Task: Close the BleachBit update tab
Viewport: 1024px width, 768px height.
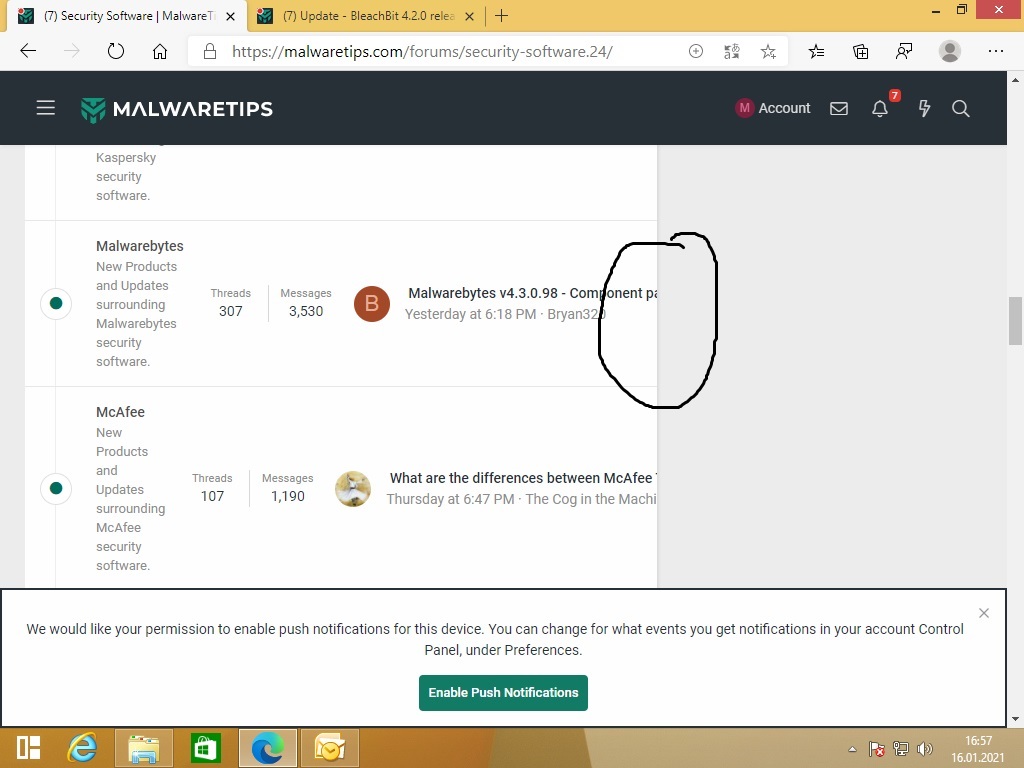Action: (469, 16)
